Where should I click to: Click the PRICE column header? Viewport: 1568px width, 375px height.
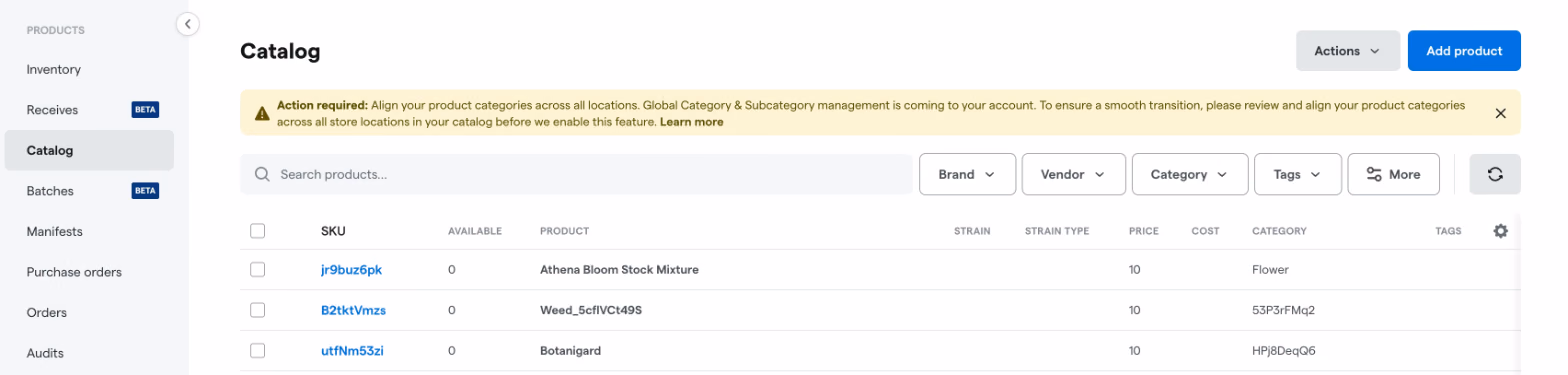tap(1144, 231)
